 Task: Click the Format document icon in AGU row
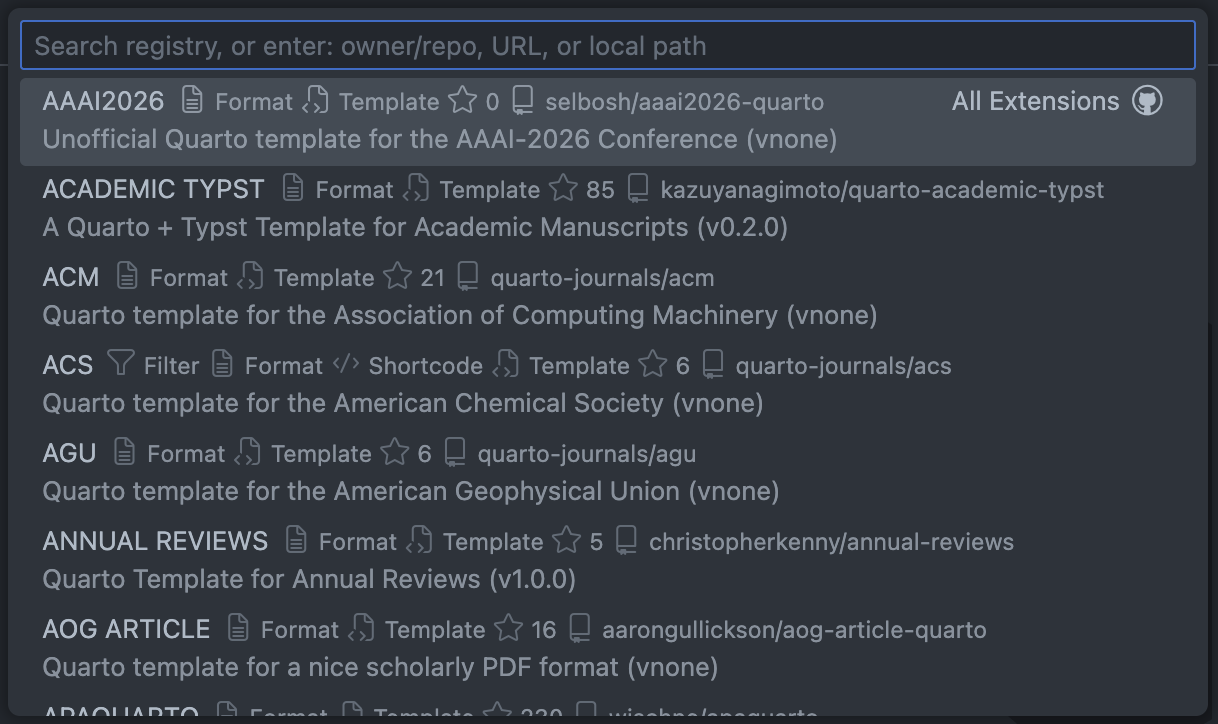(x=124, y=453)
